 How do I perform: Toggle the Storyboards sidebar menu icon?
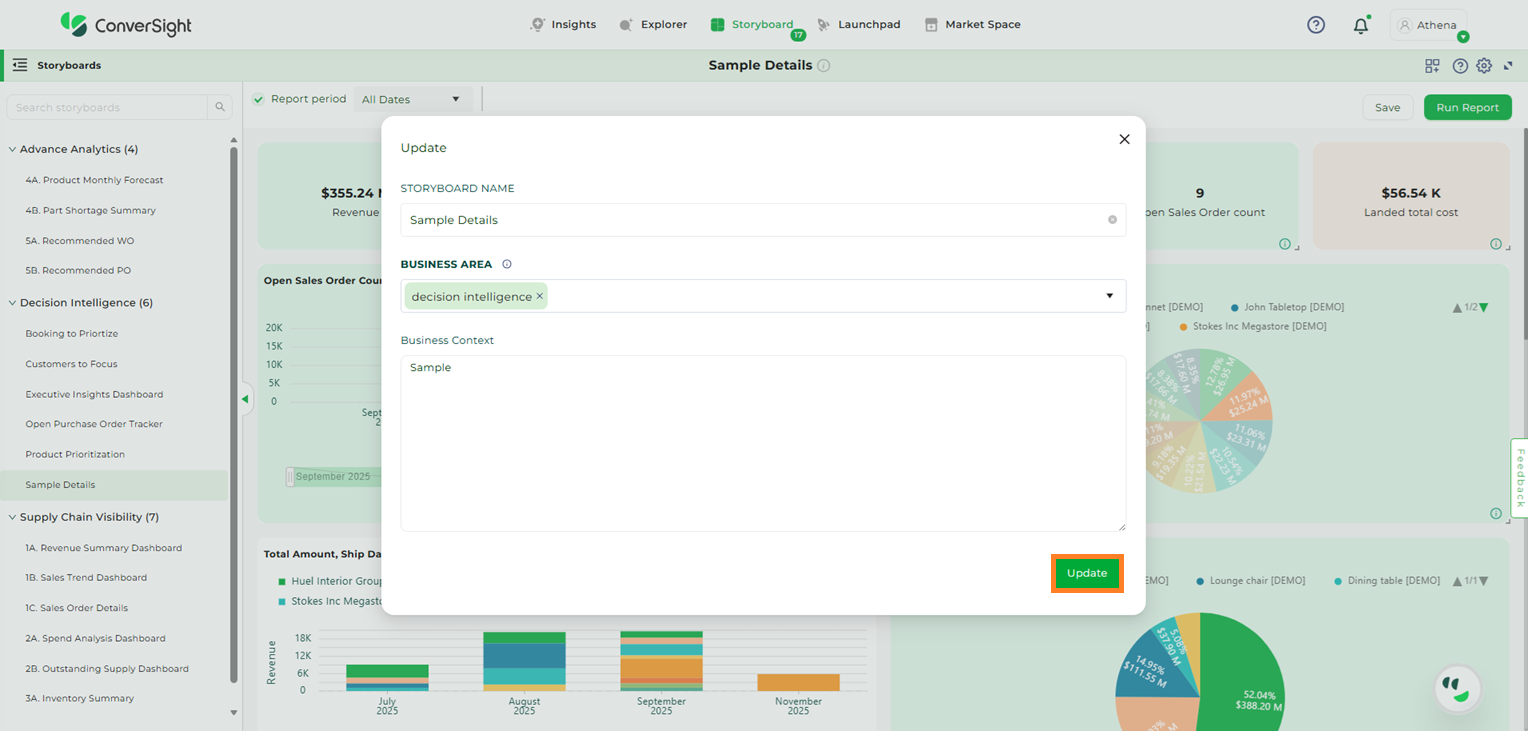coord(20,66)
